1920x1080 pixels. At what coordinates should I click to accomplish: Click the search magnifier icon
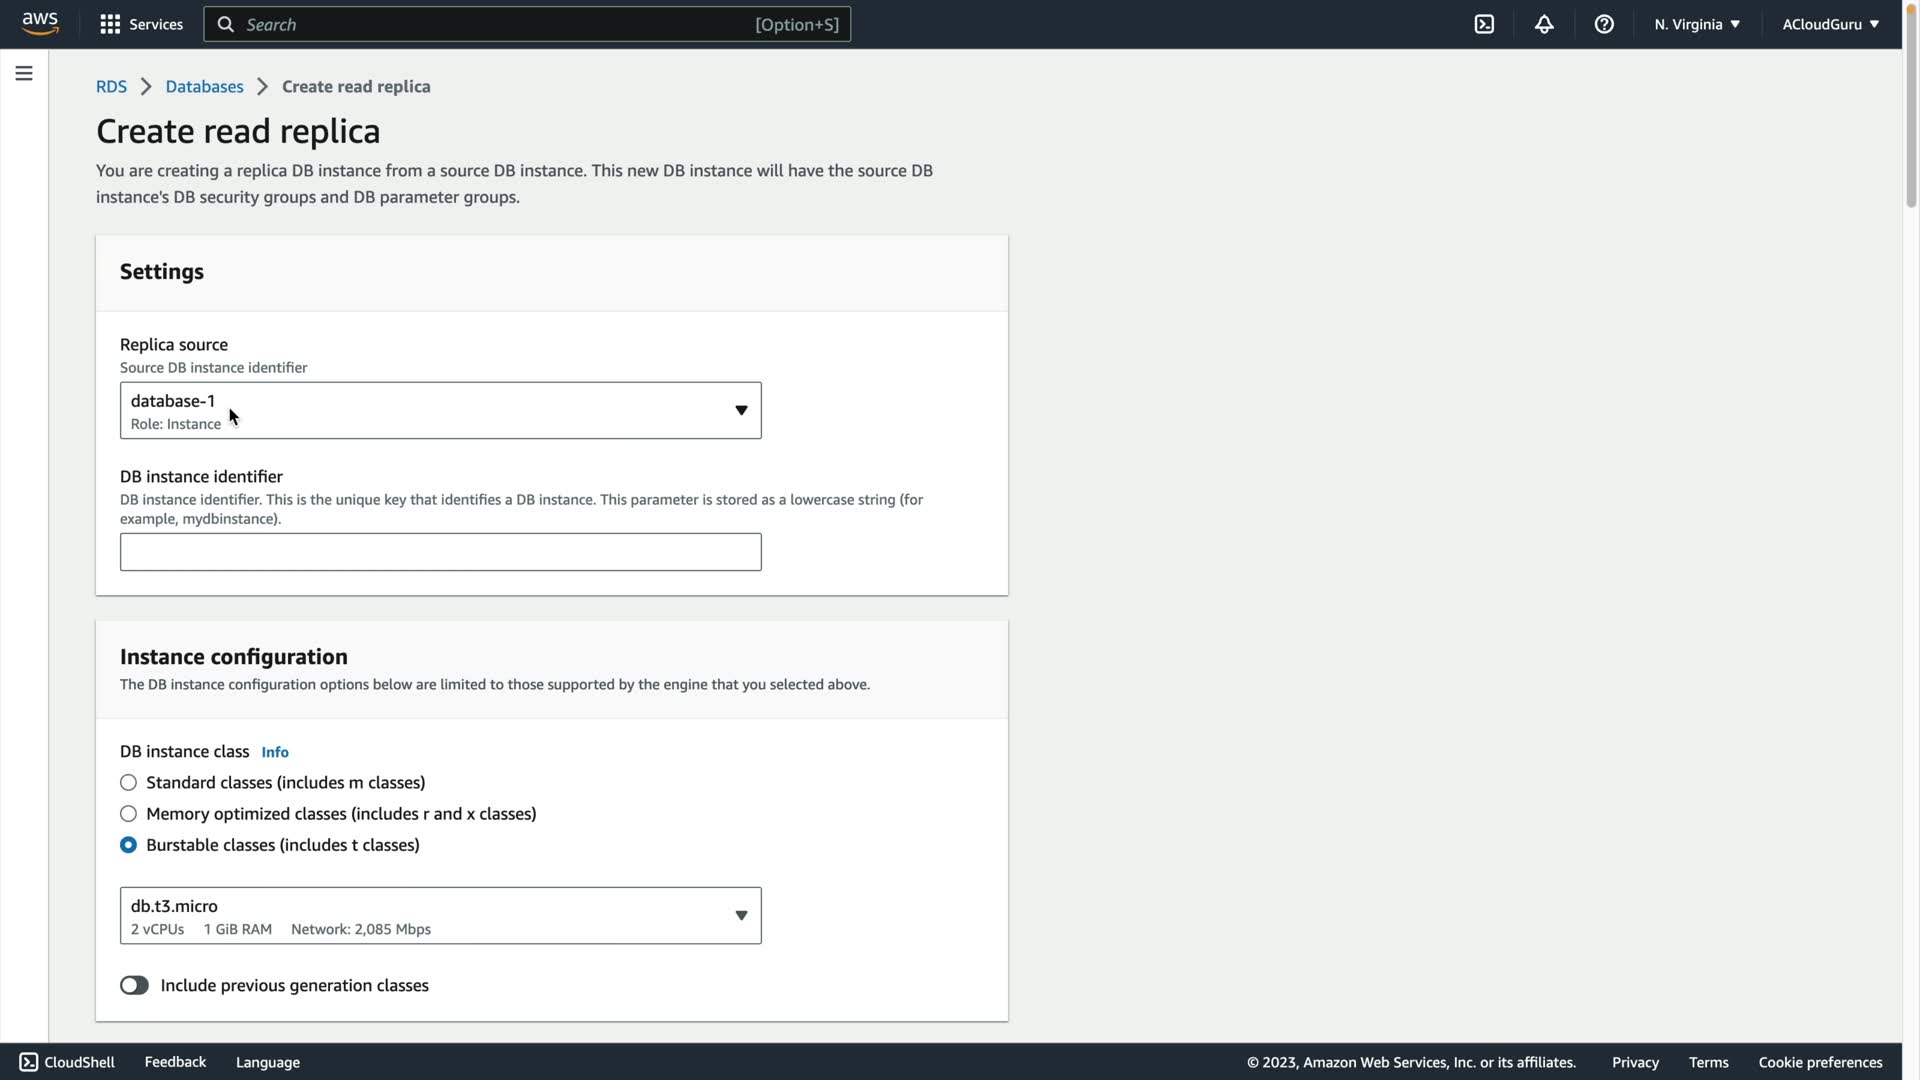[226, 24]
